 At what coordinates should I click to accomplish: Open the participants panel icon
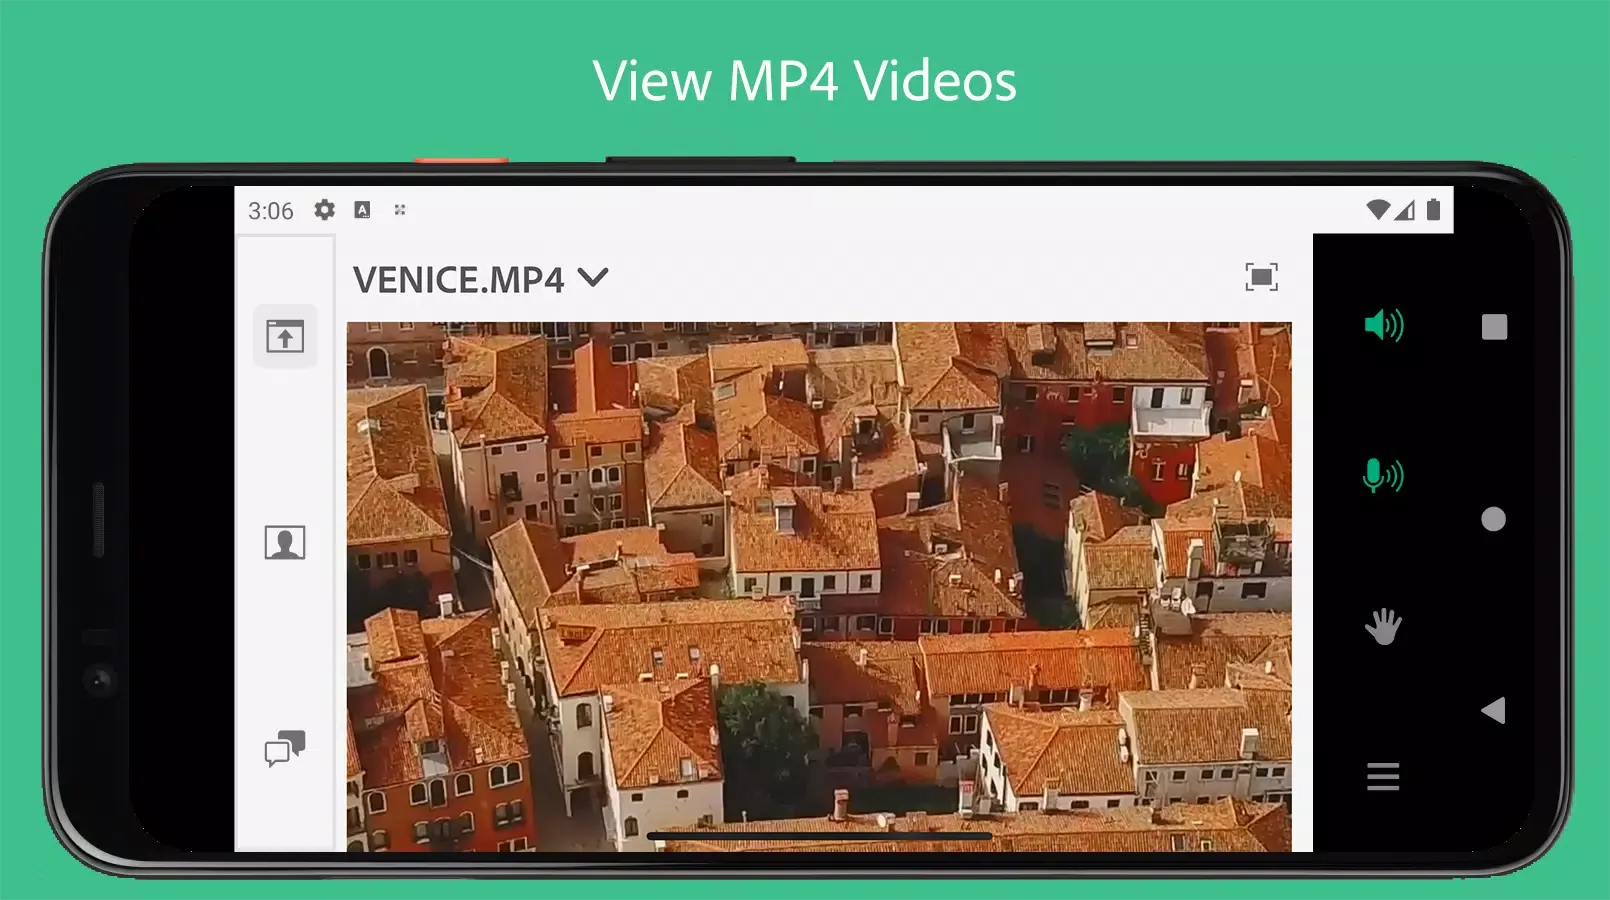tap(285, 540)
